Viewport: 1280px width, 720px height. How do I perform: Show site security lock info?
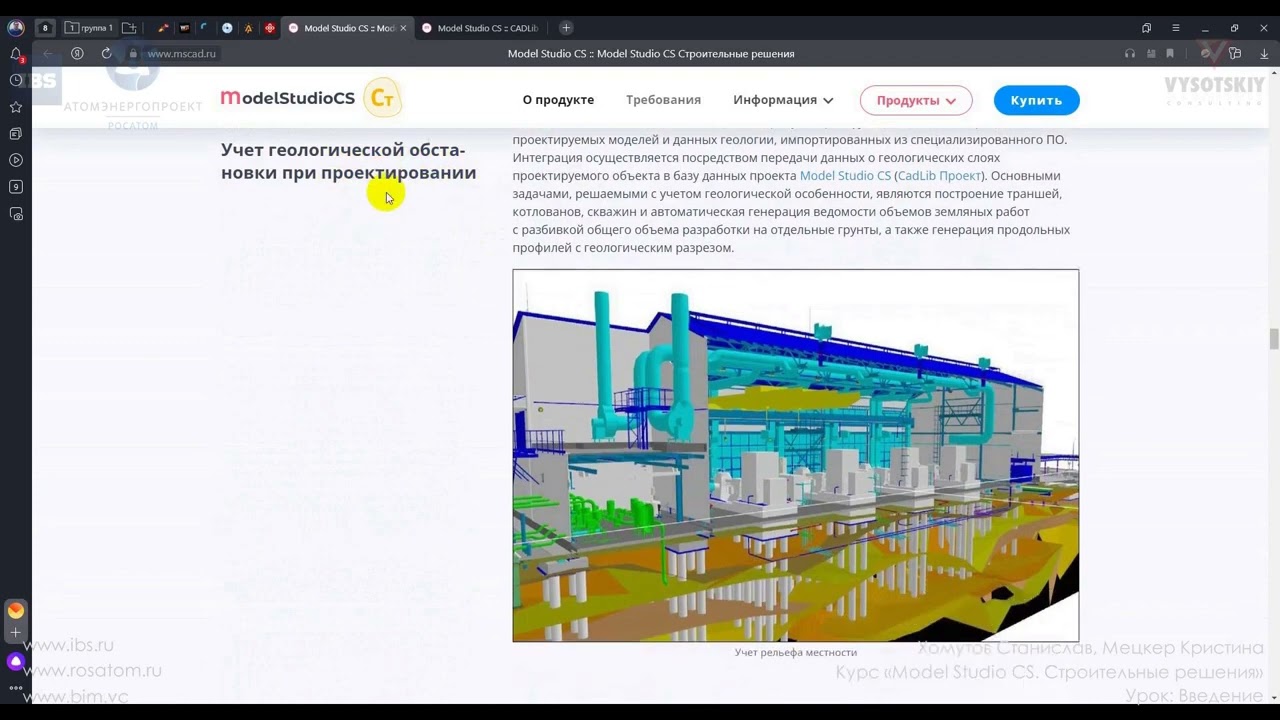click(133, 54)
